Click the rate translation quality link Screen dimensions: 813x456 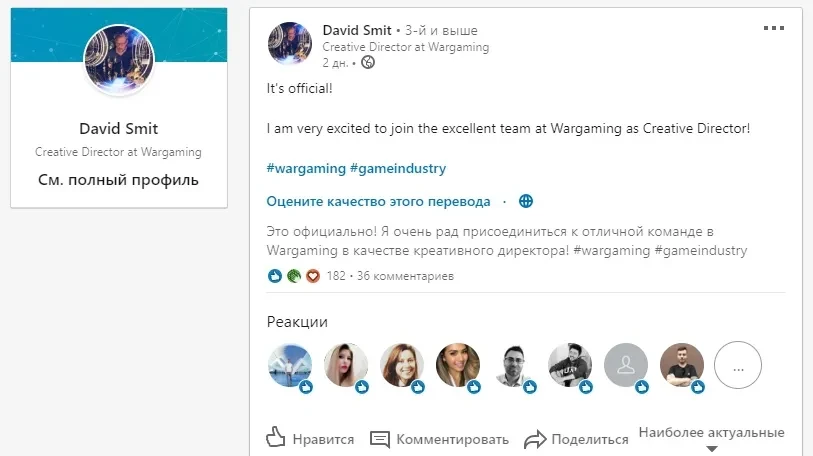pos(378,201)
